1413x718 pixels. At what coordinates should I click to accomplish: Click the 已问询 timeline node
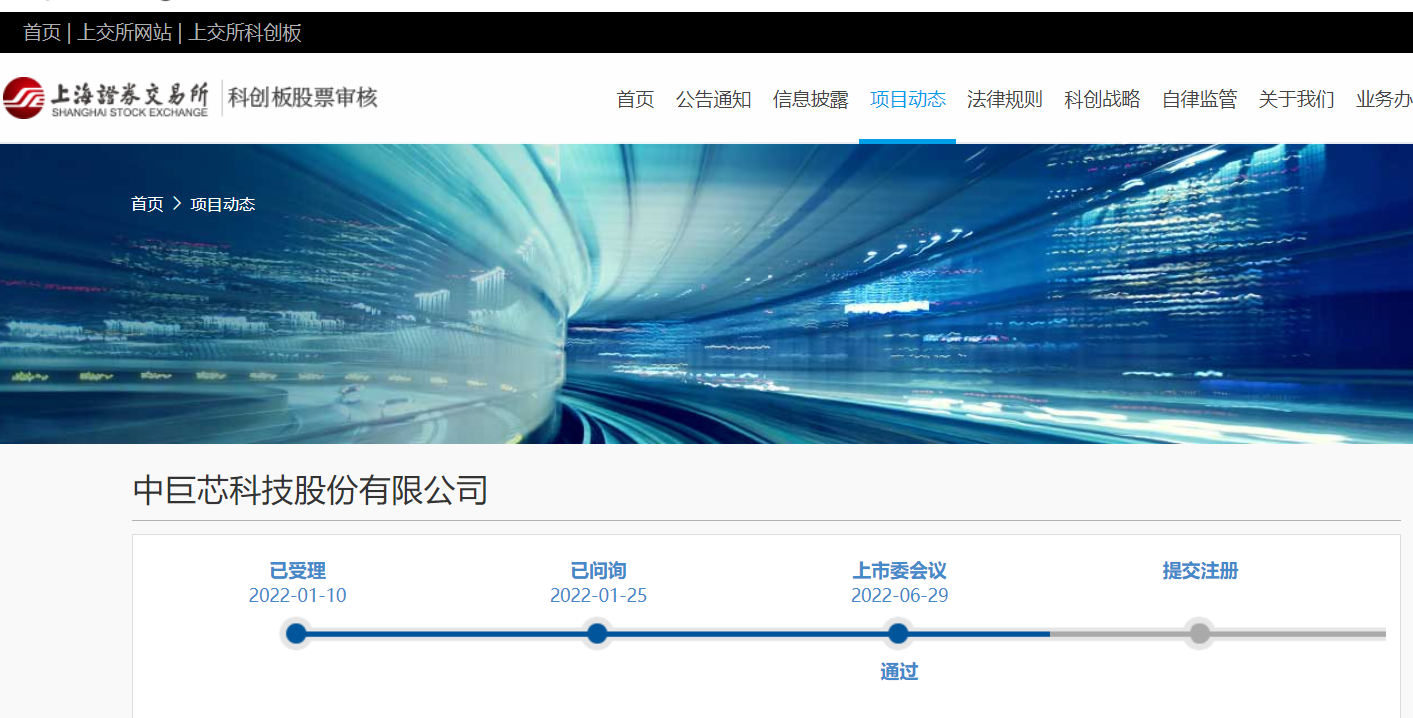point(597,633)
